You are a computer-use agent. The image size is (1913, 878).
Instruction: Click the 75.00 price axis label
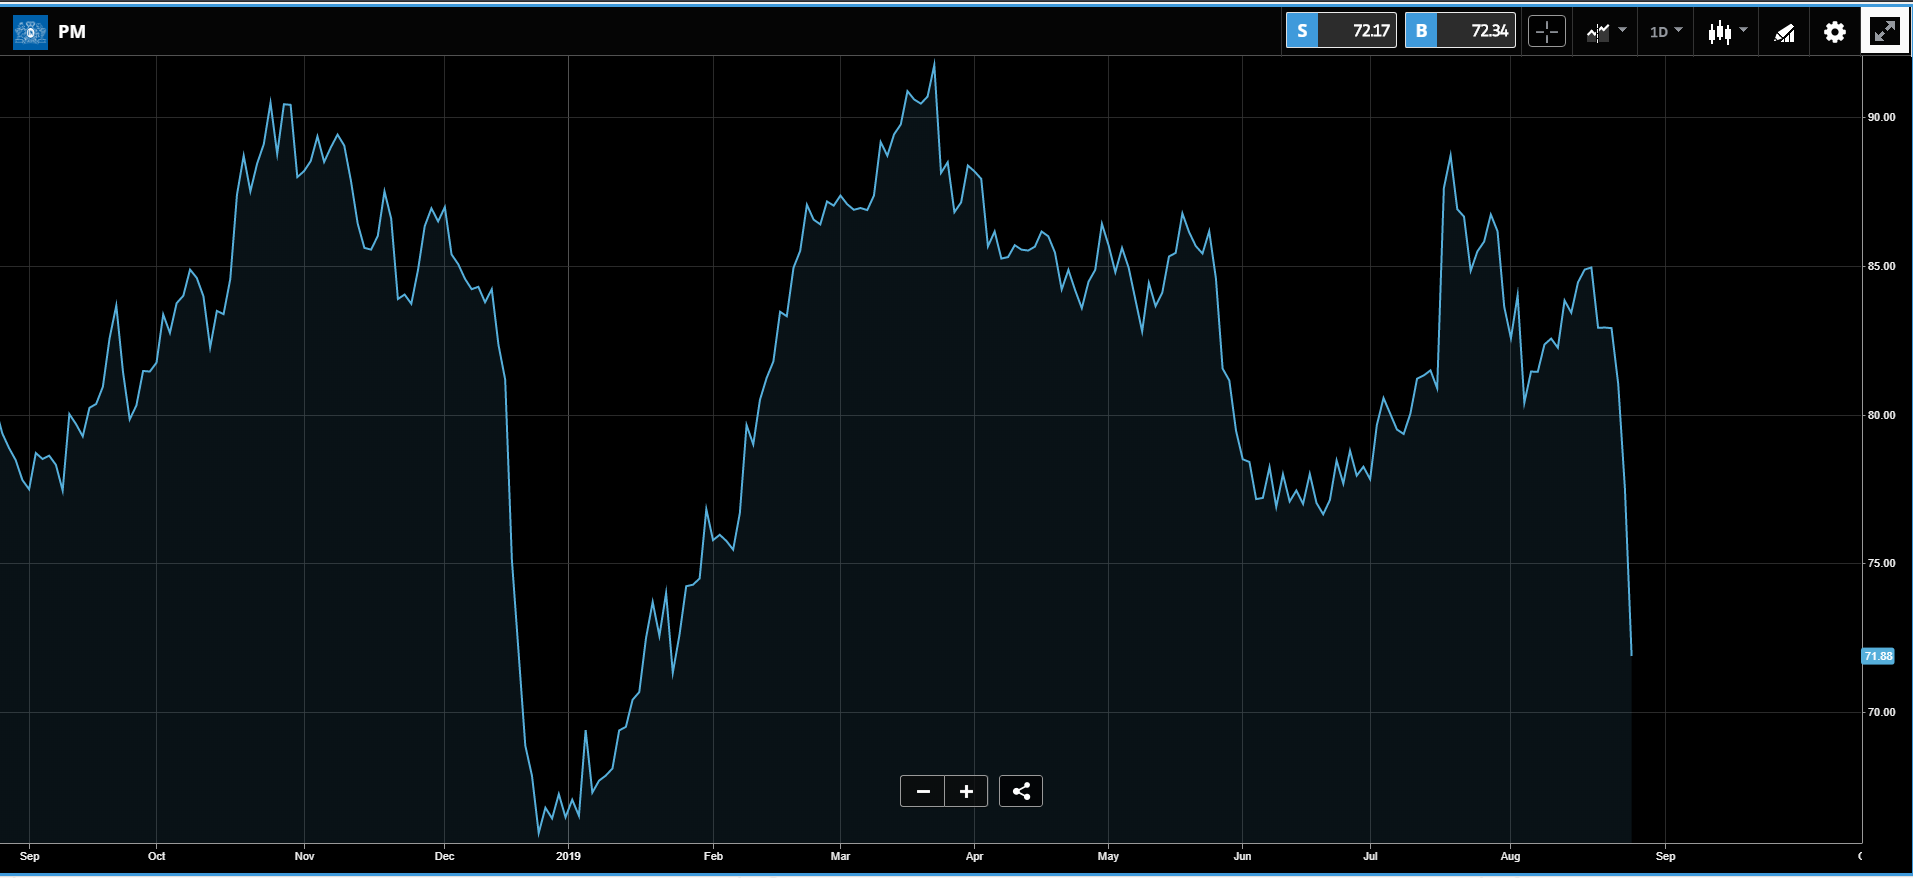[1881, 563]
